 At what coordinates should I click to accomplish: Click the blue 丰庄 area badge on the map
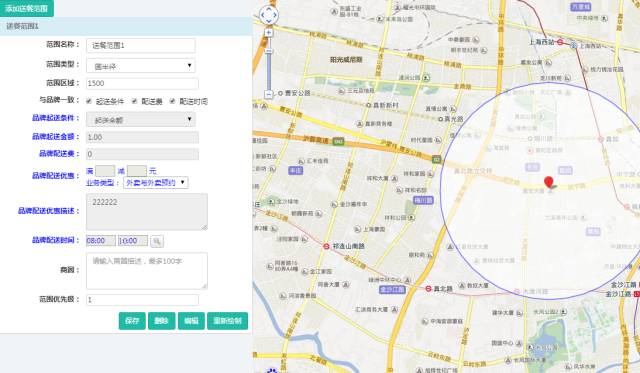pos(296,170)
